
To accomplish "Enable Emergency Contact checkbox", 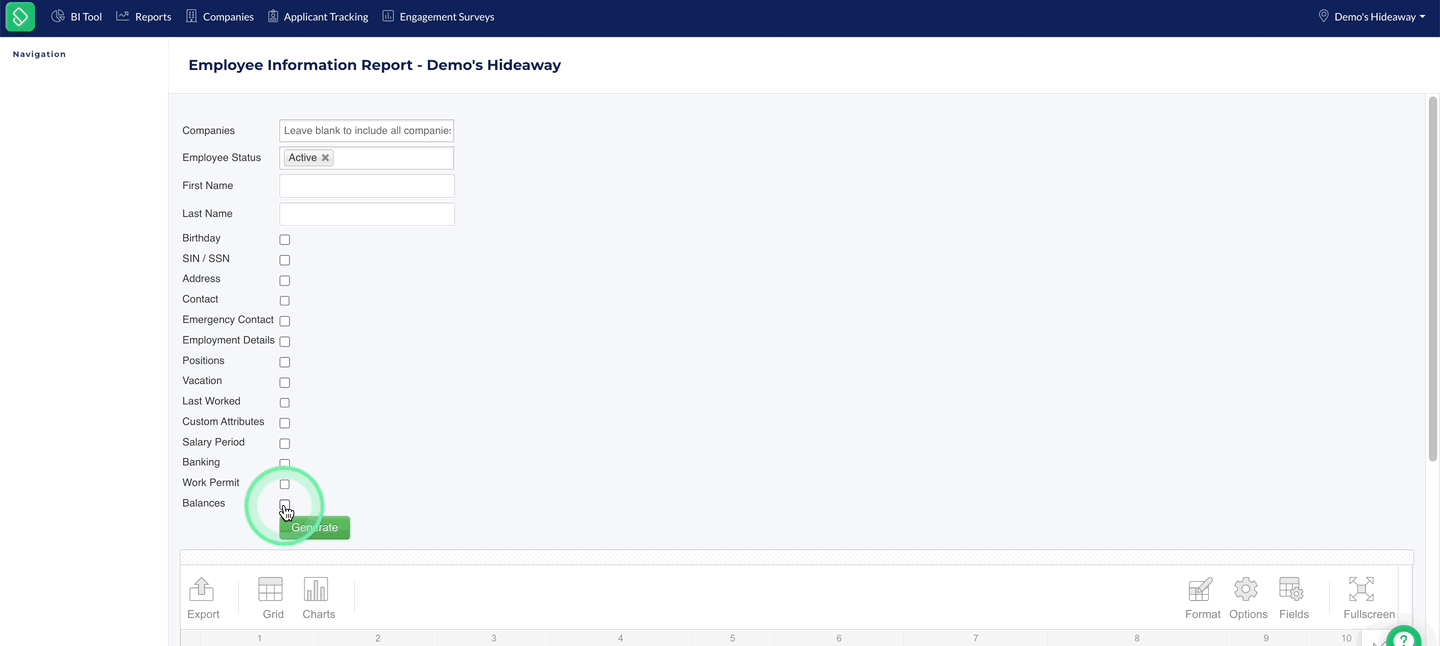I will (x=285, y=321).
